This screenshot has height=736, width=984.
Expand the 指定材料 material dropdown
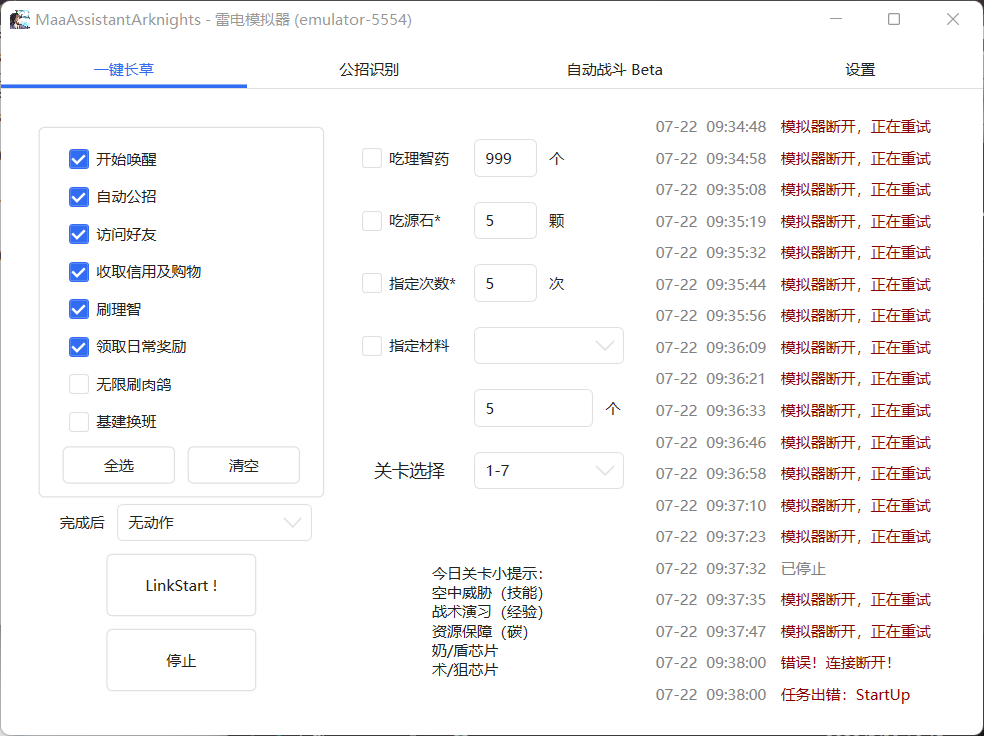tap(549, 346)
